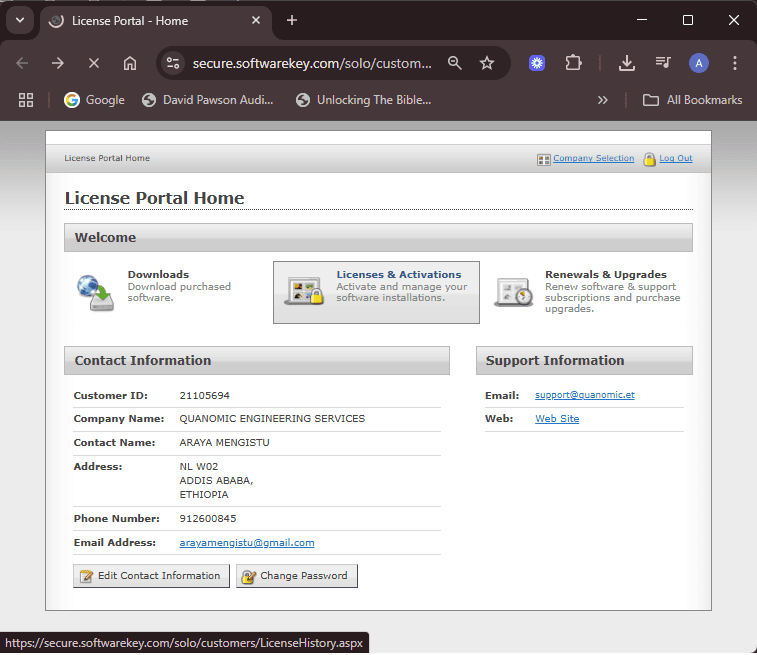Open Renewals & Upgrades title link
This screenshot has width=757, height=655.
605,274
